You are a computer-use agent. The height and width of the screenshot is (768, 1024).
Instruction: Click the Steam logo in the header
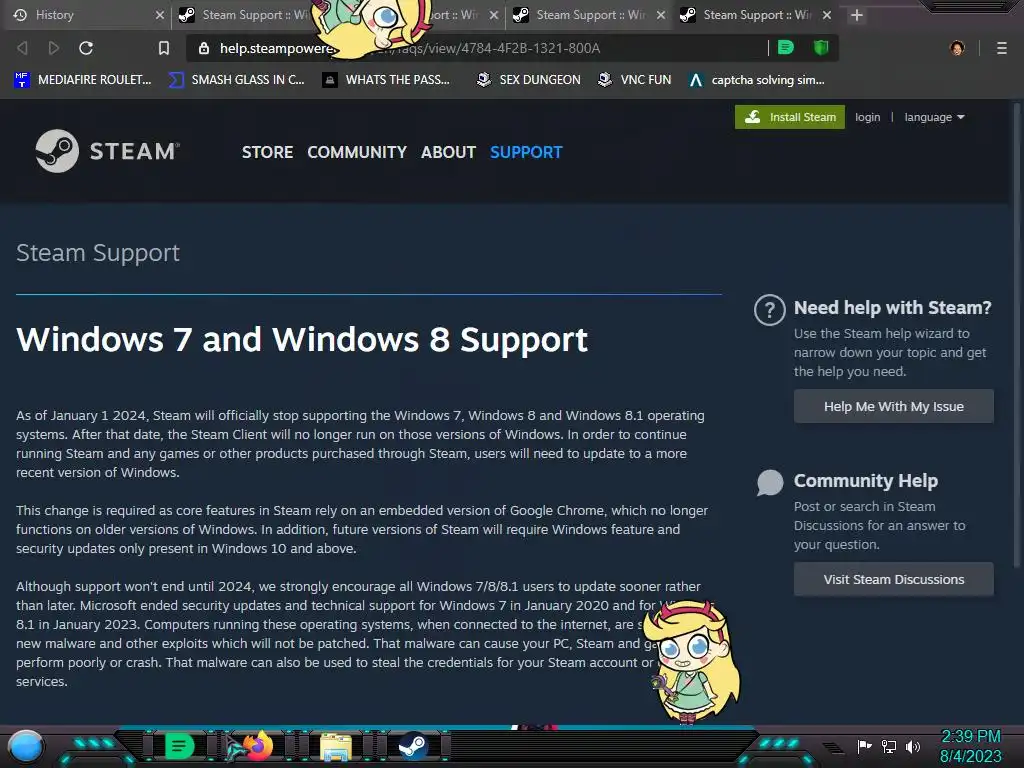point(108,152)
